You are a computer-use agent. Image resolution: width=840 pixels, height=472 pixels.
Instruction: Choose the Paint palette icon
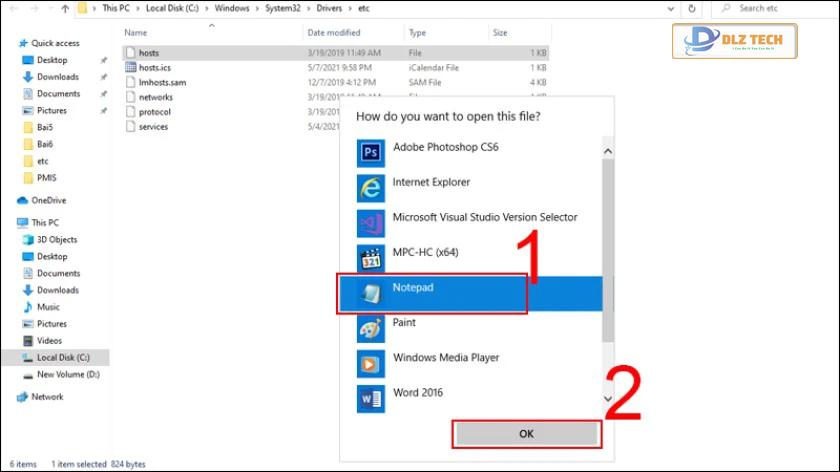tap(371, 328)
